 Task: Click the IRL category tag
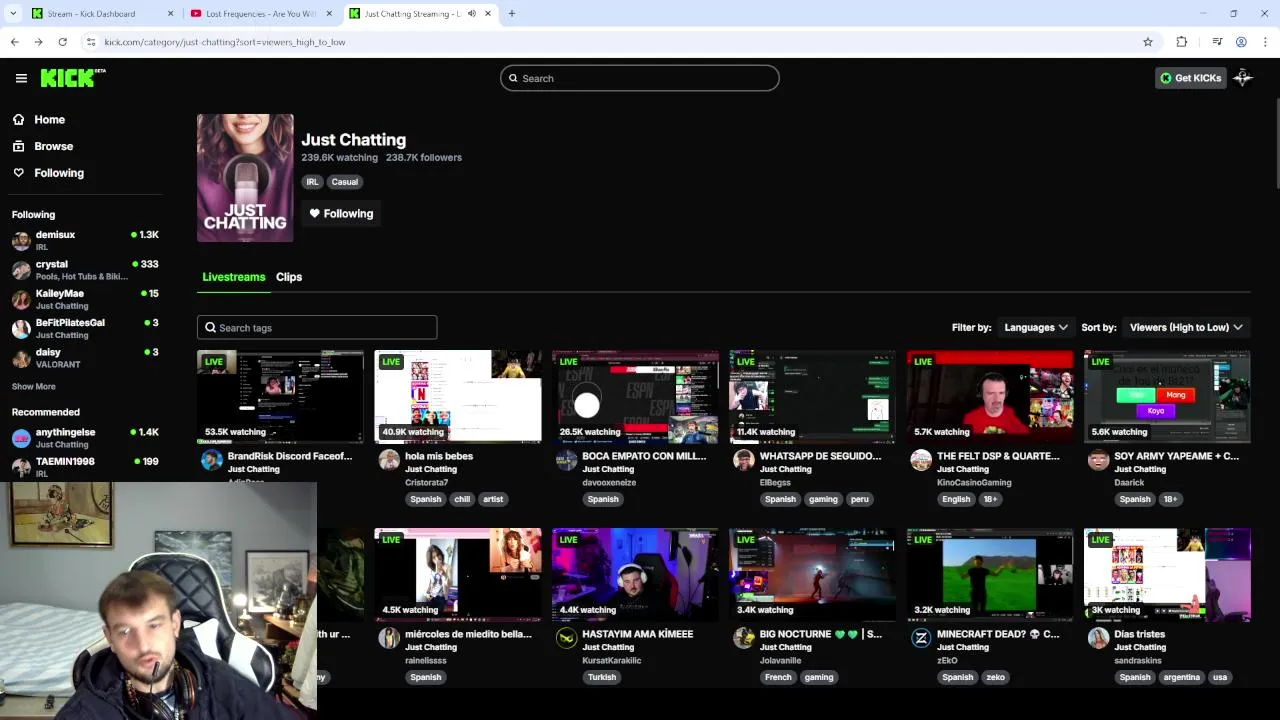tap(312, 182)
